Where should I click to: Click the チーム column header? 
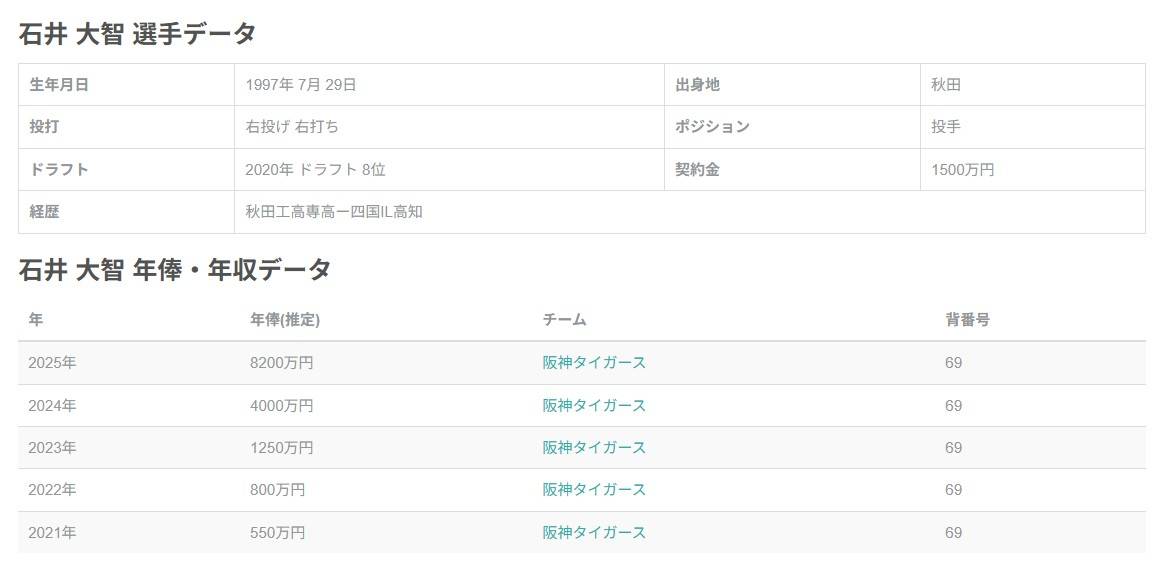[564, 320]
